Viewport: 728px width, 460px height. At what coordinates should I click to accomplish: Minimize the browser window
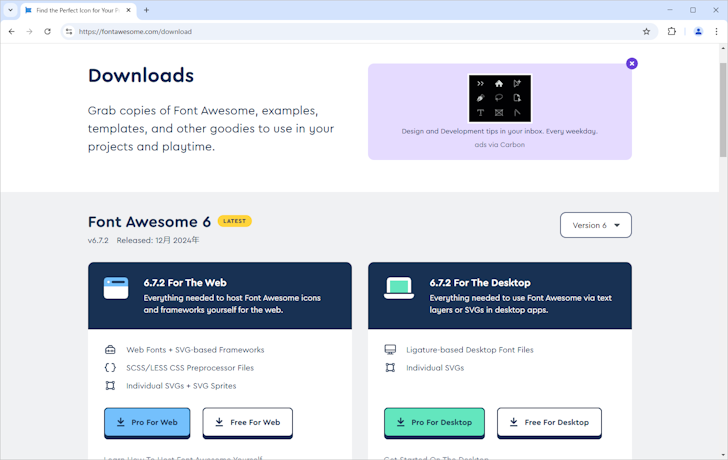click(x=670, y=10)
